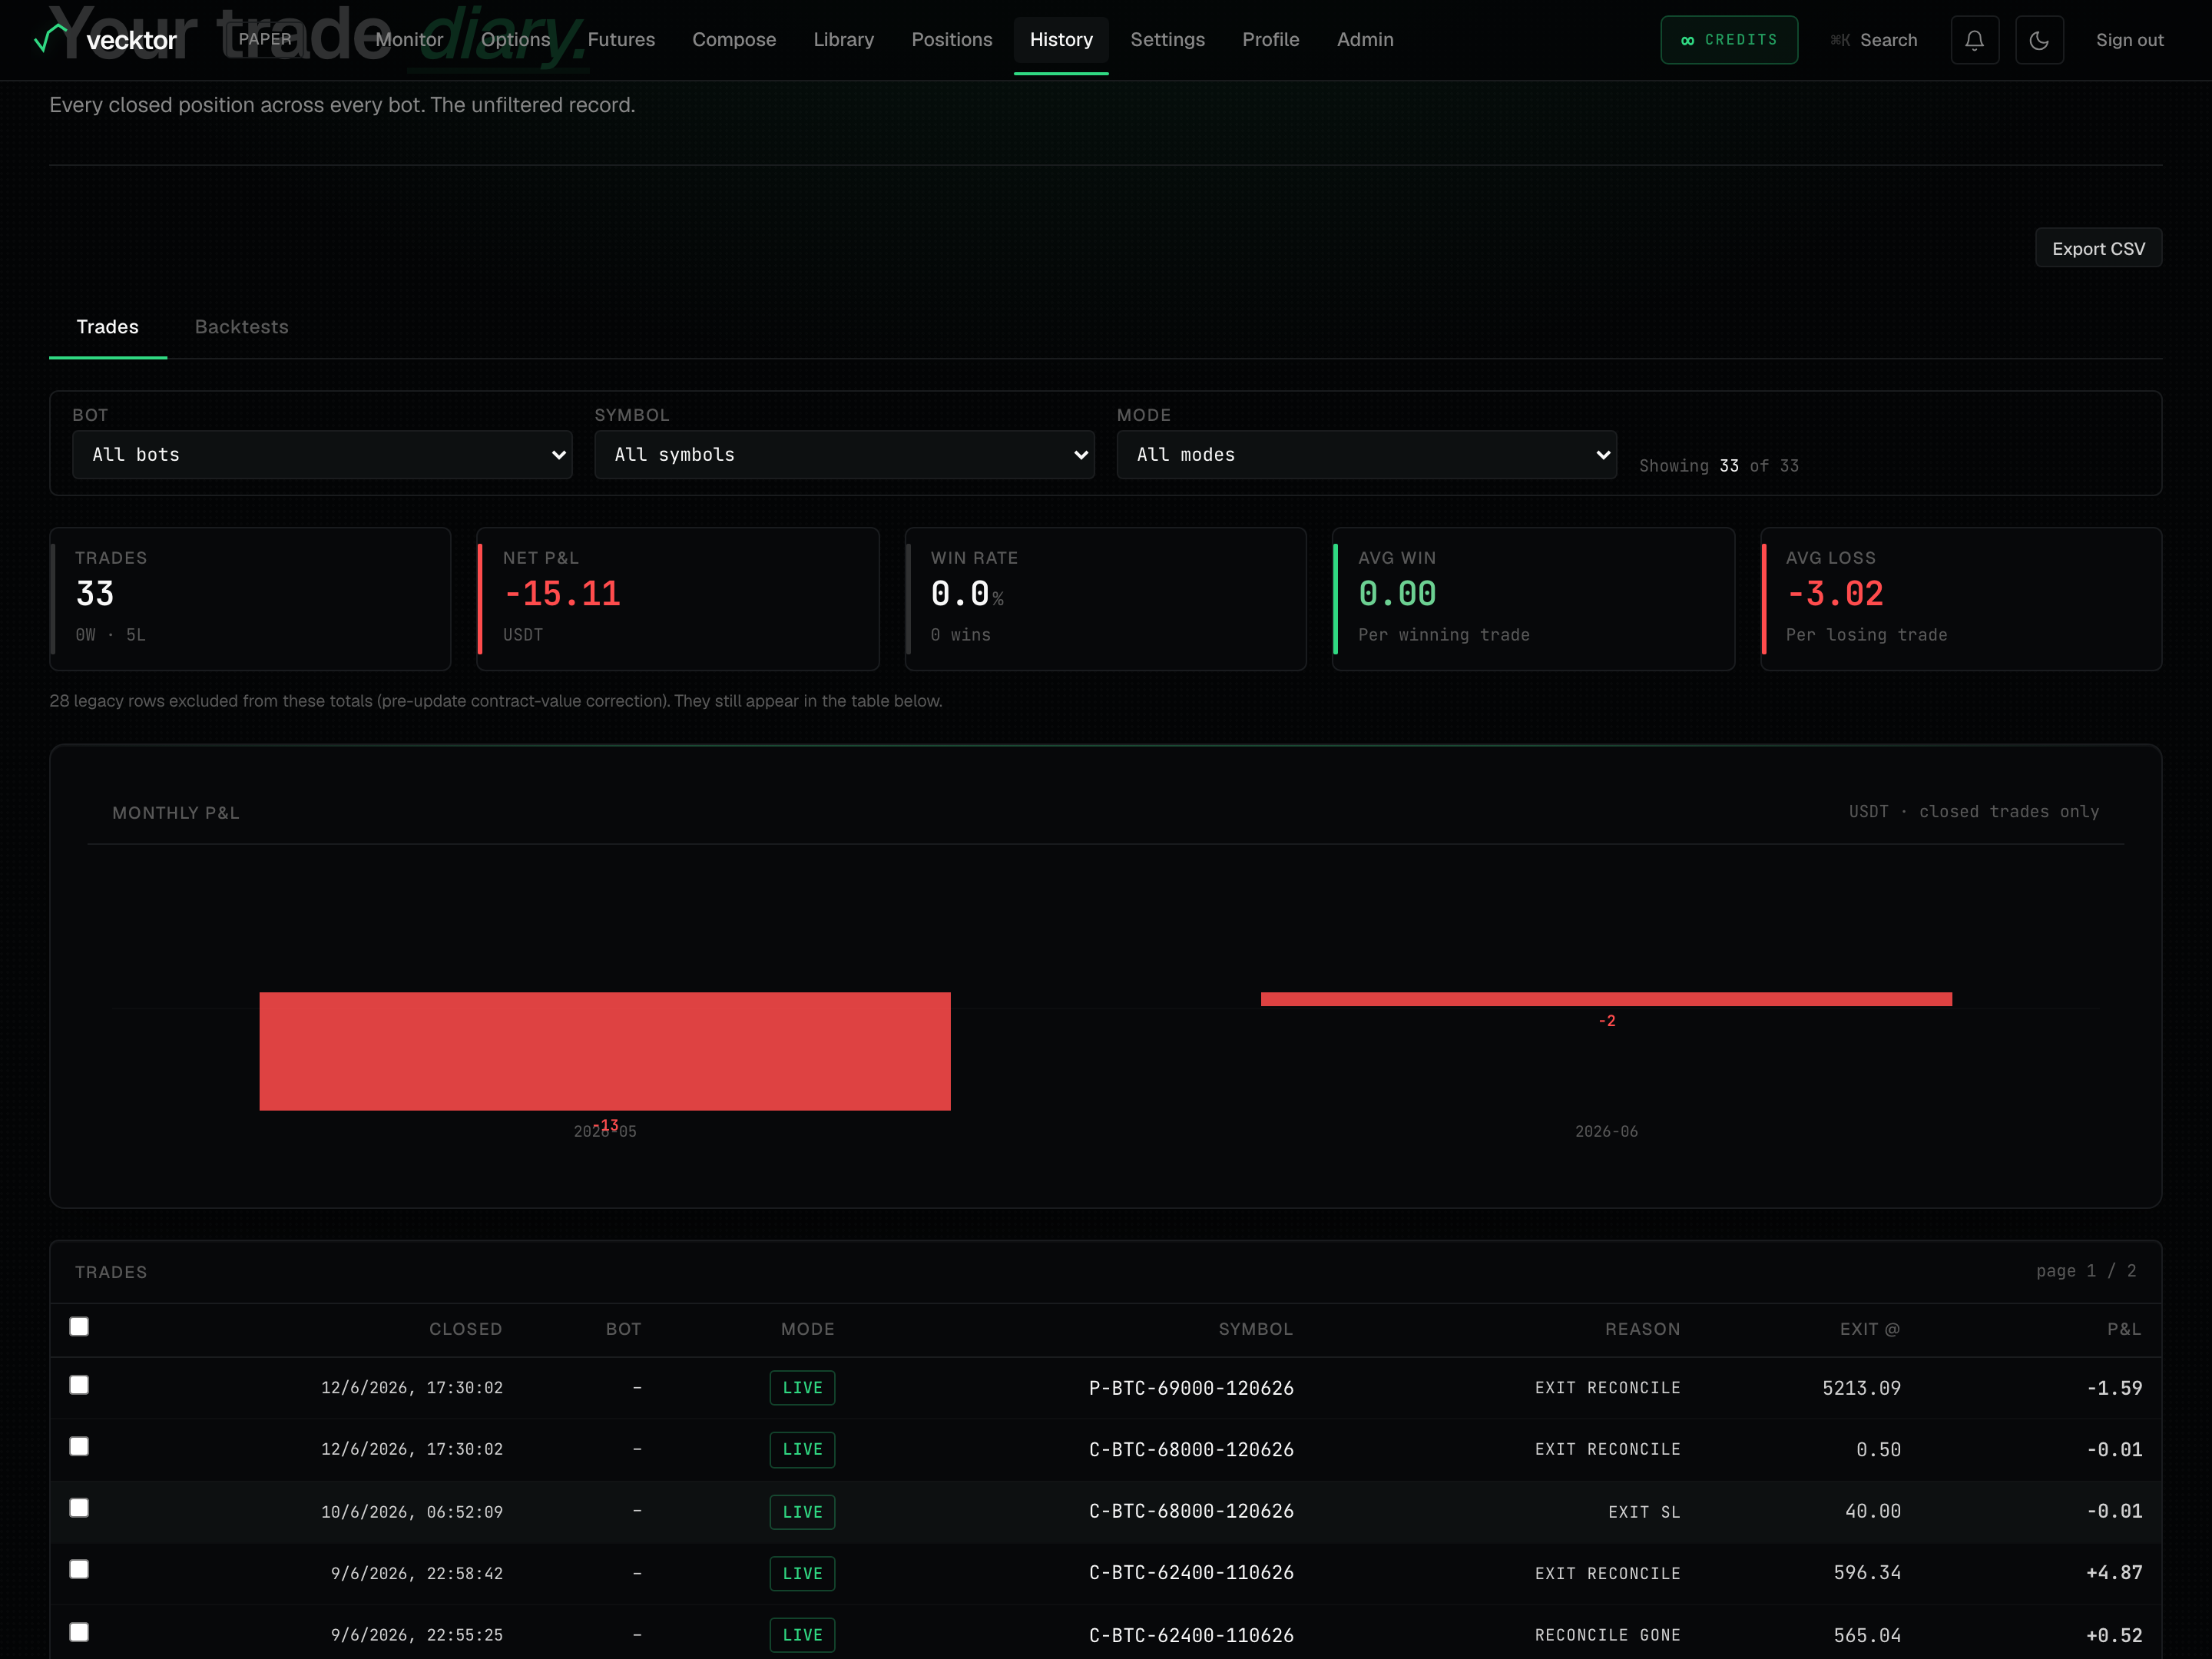Switch to the Backtests tab
The image size is (2212, 1659).
[241, 327]
